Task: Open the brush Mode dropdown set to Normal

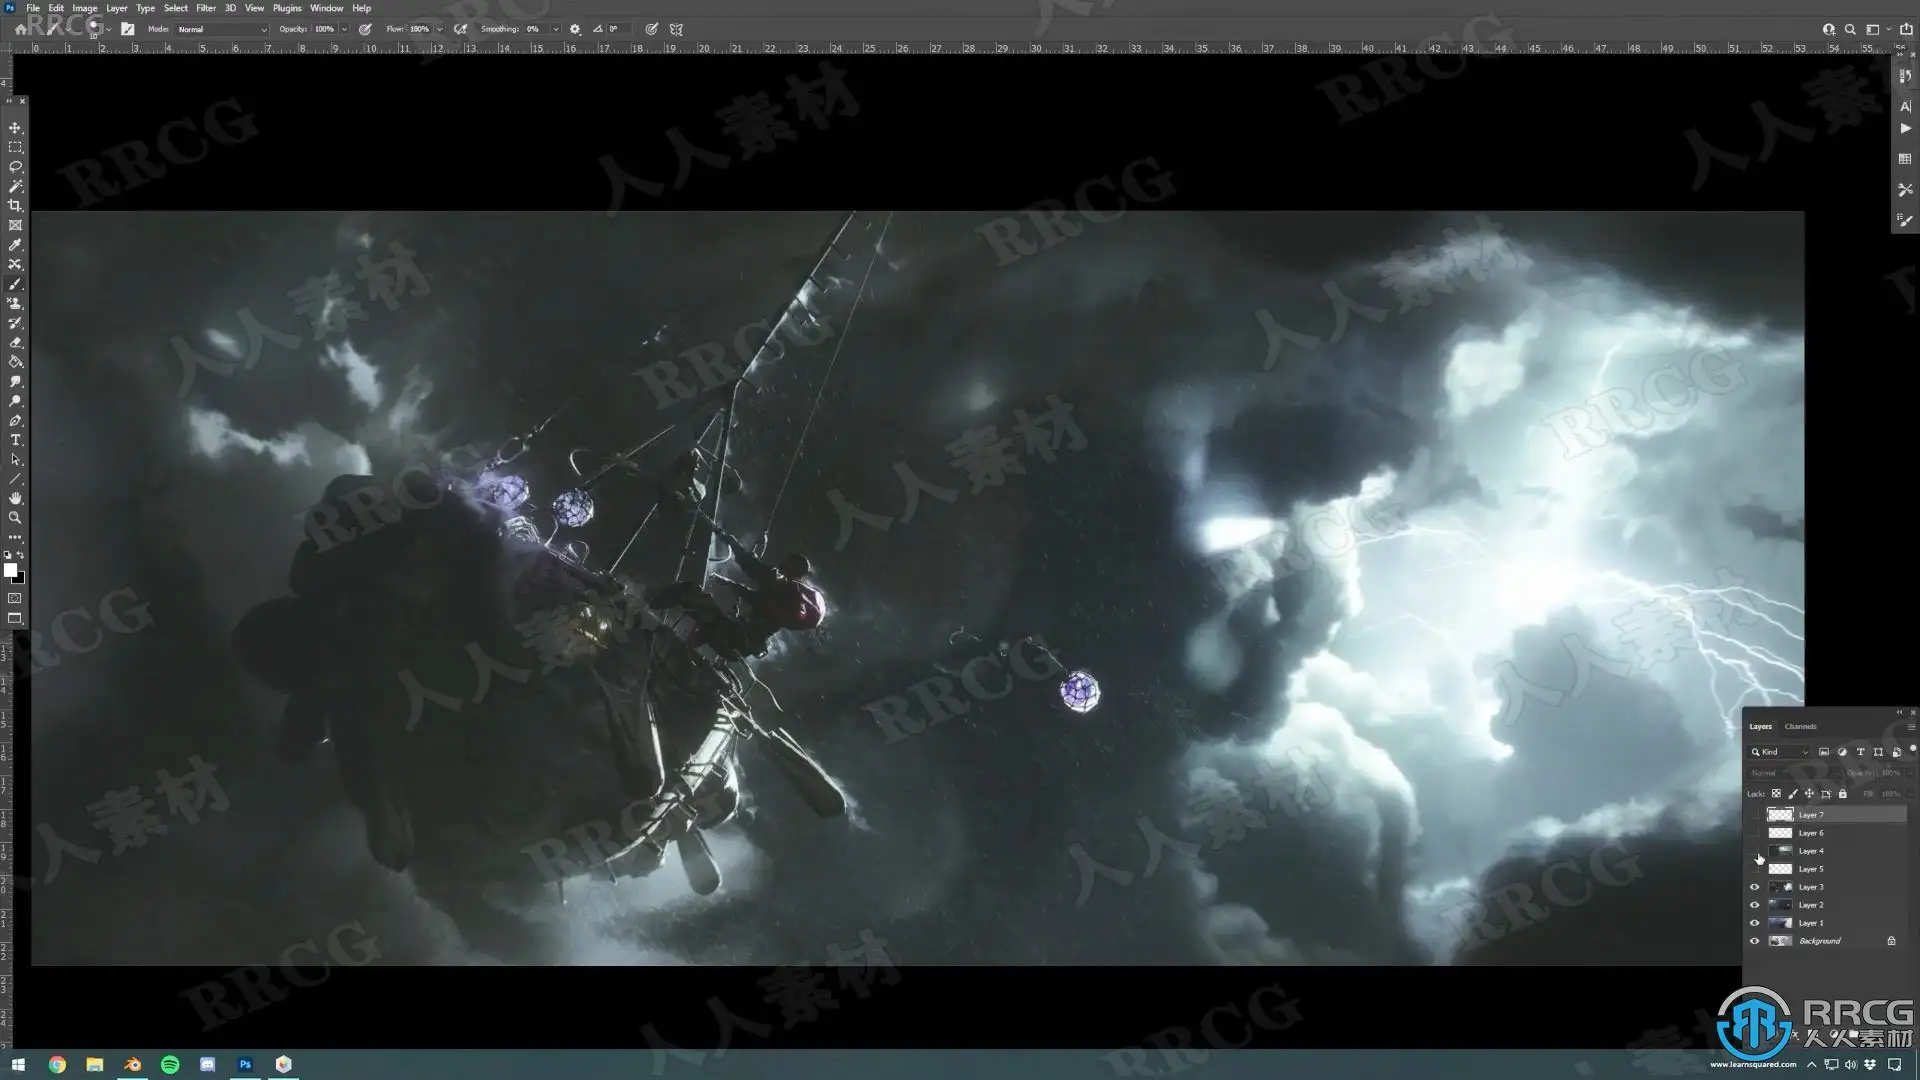Action: (x=222, y=29)
